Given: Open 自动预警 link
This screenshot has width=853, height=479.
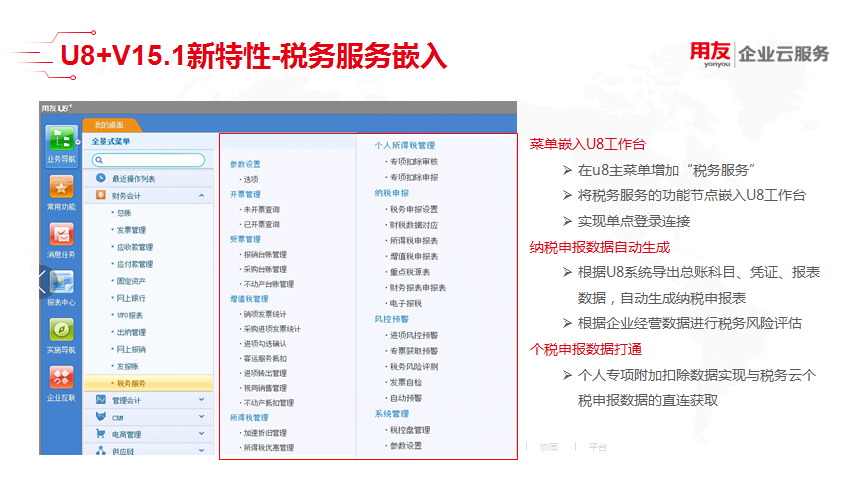Looking at the screenshot, I should (x=406, y=398).
